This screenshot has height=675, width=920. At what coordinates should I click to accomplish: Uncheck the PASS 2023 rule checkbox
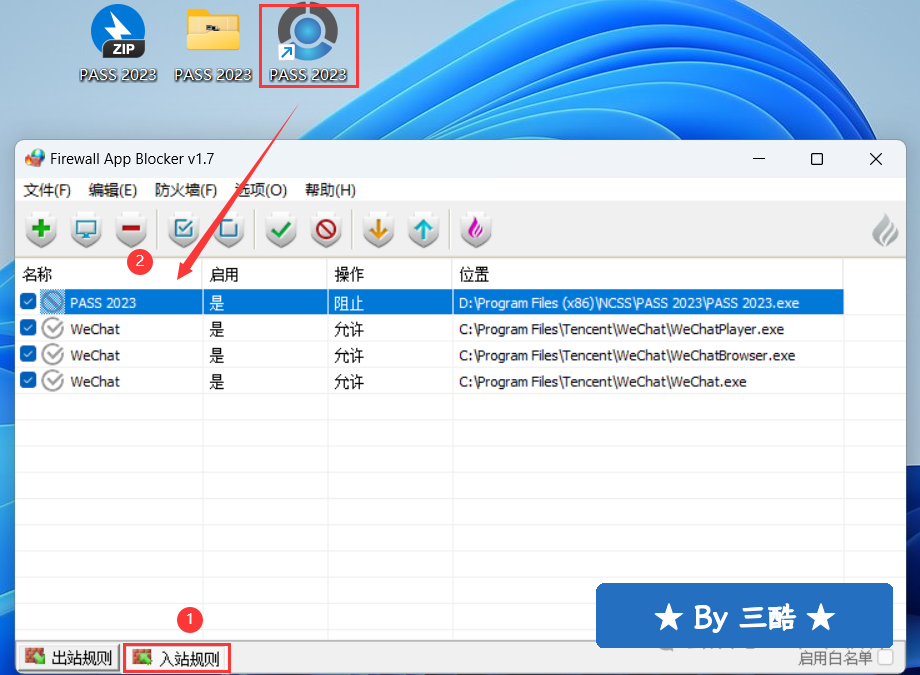tap(28, 302)
